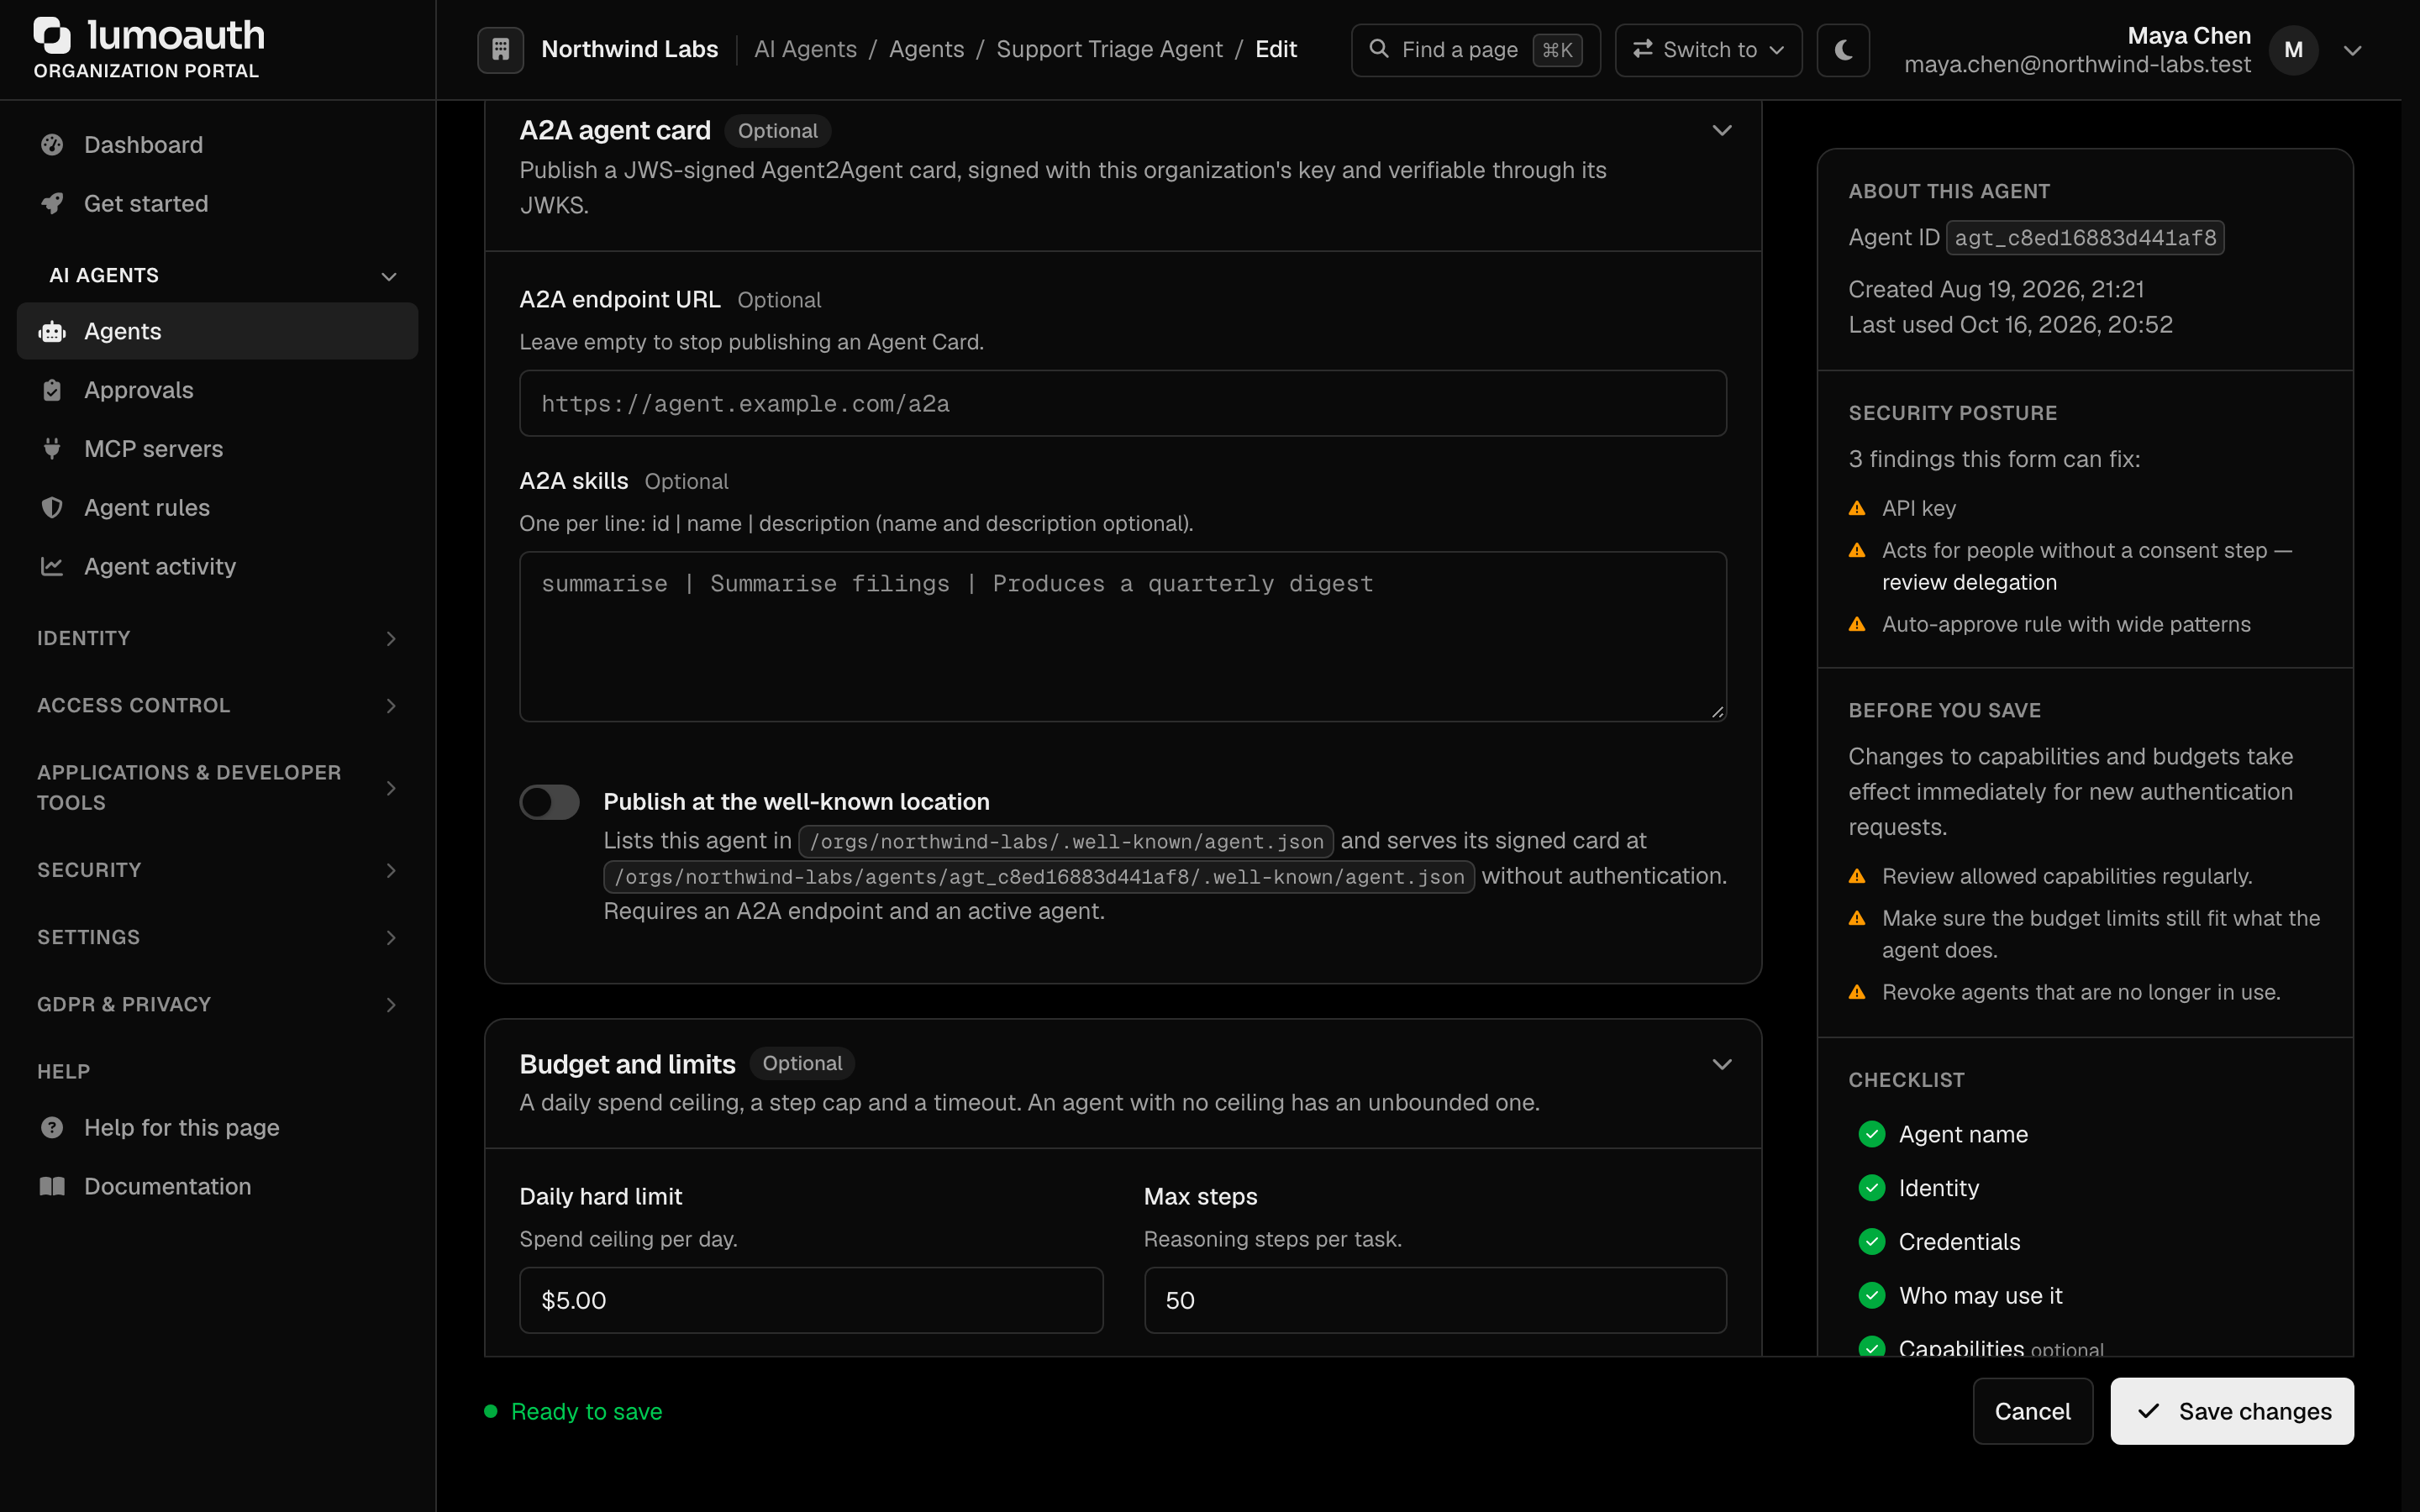Open the Find a page search
This screenshot has width=2420, height=1512.
tap(1475, 49)
